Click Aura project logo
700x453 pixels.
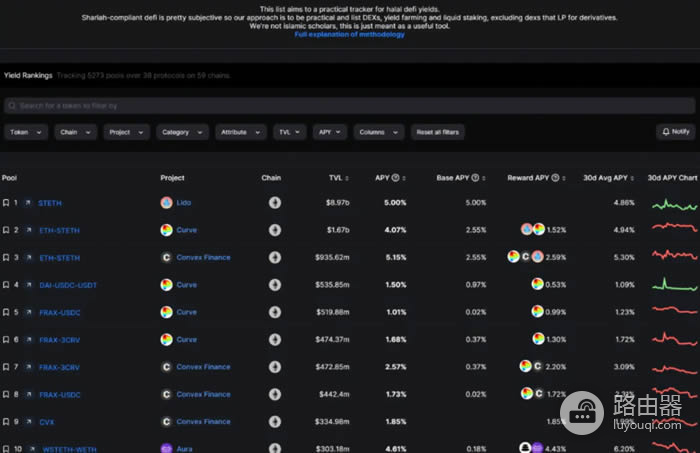(x=167, y=448)
